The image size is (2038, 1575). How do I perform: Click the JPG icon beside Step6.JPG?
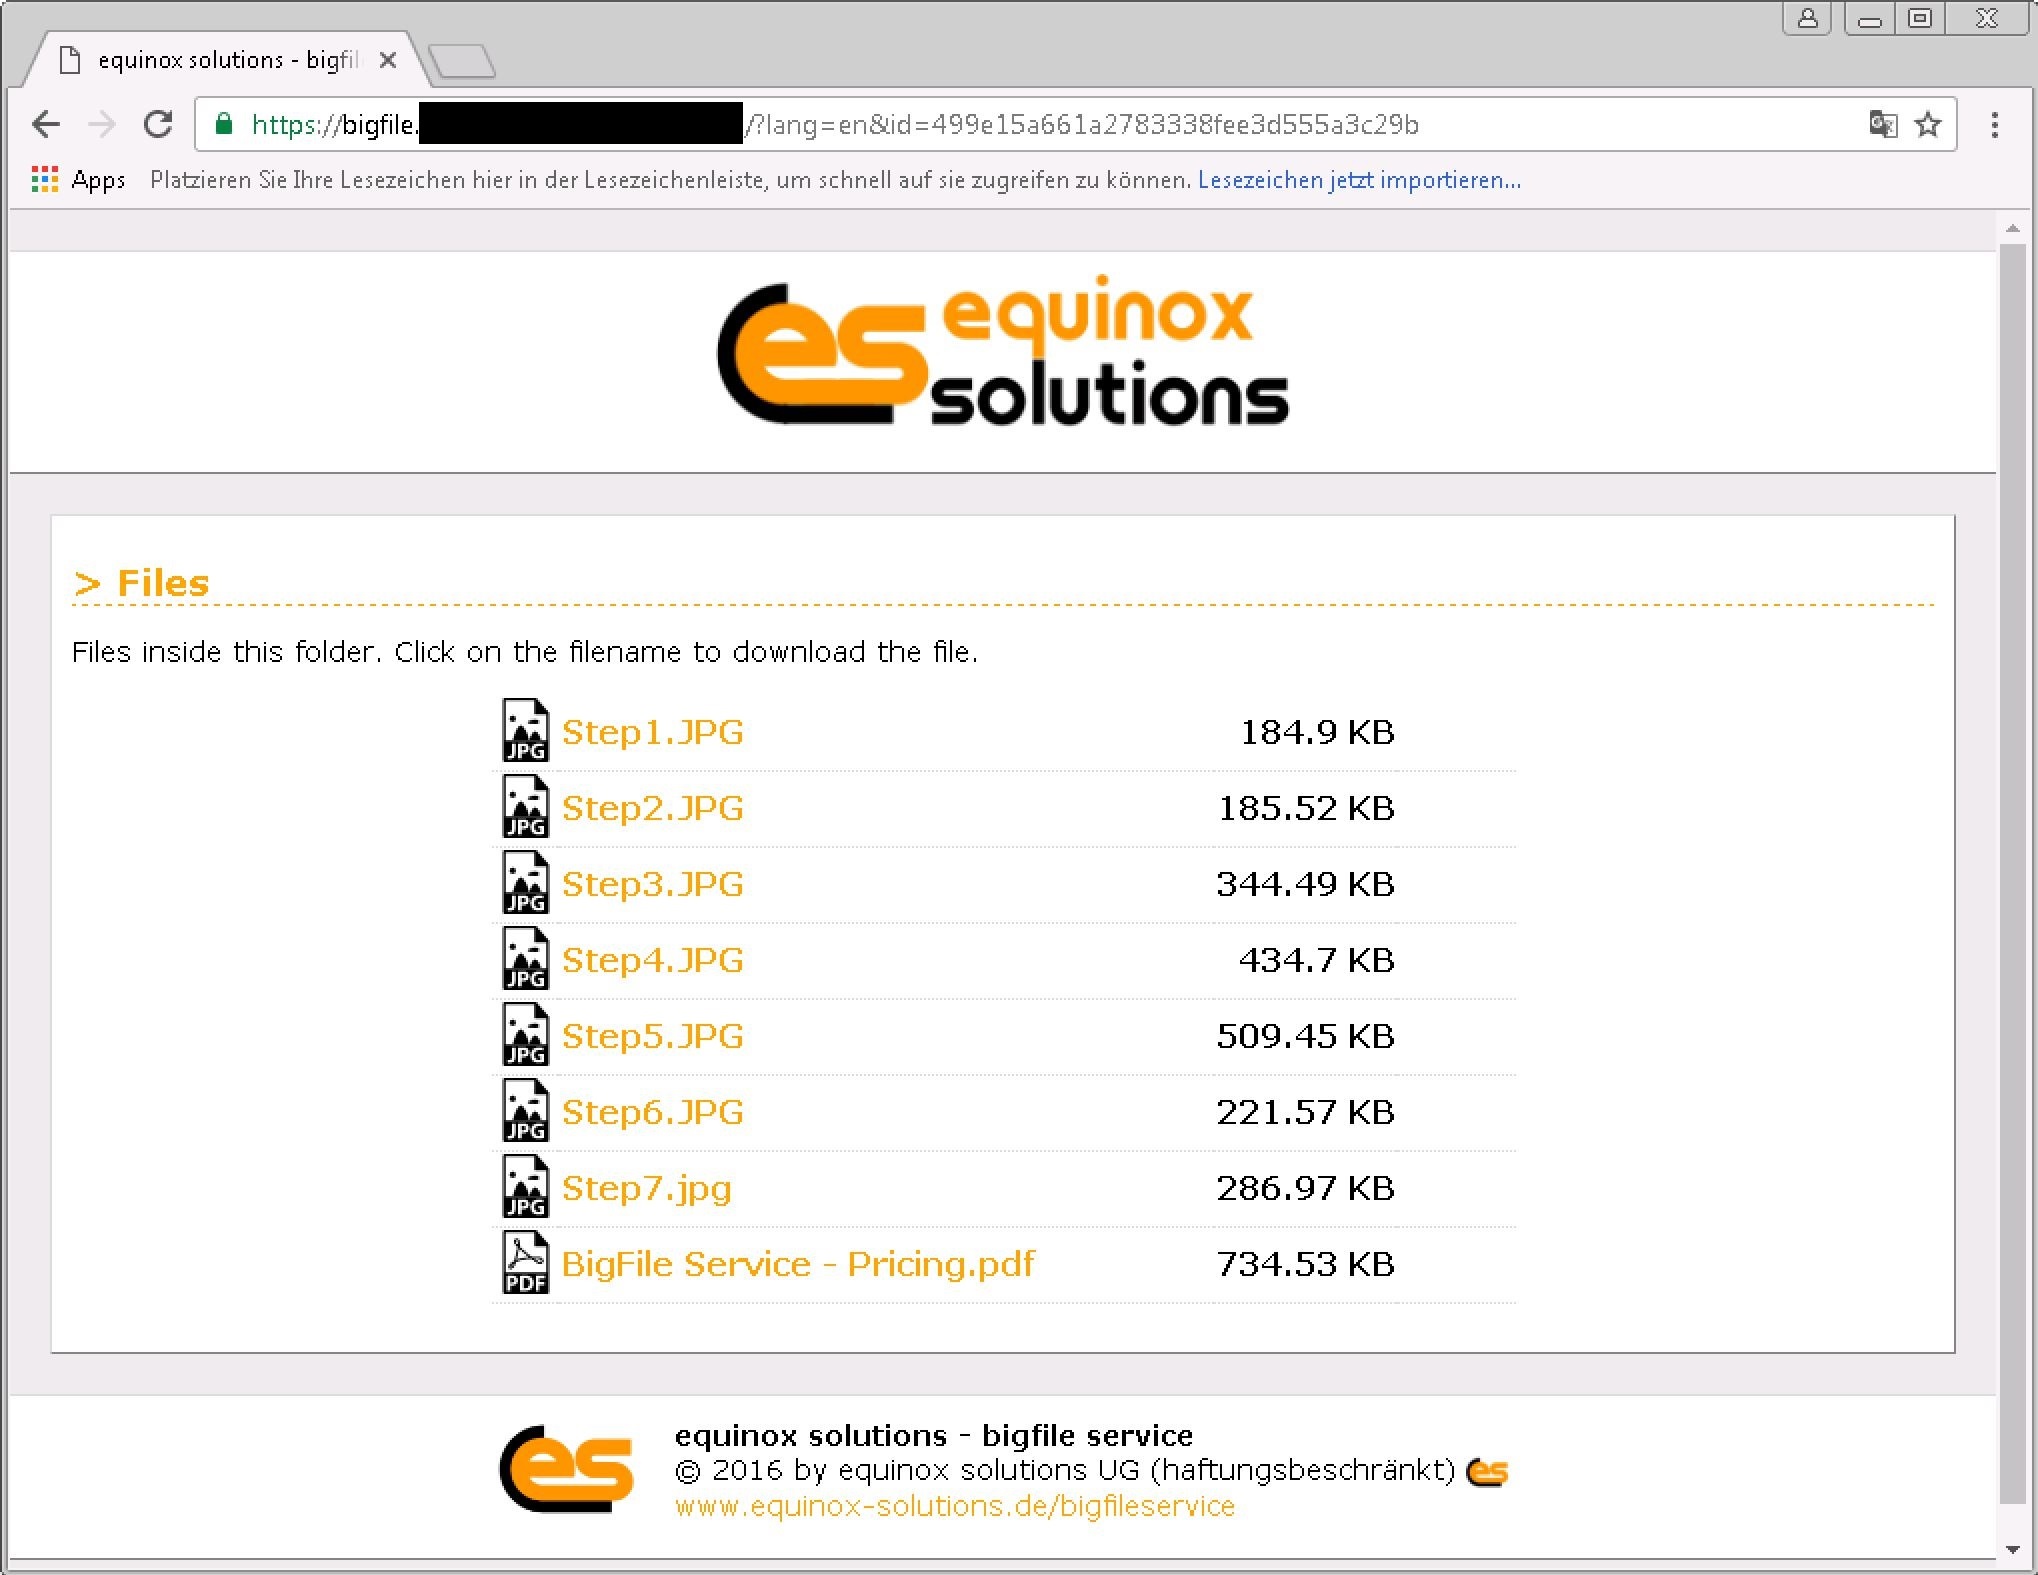click(525, 1110)
